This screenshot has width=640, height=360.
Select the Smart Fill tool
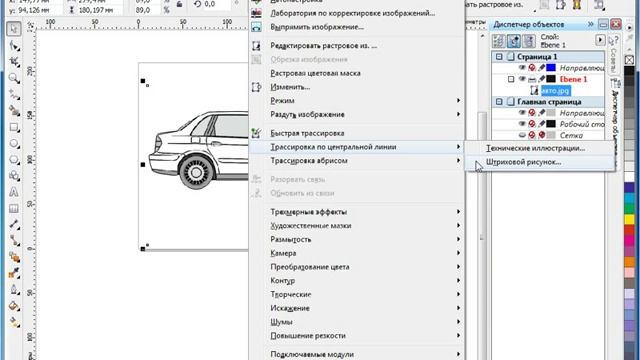coord(14,111)
